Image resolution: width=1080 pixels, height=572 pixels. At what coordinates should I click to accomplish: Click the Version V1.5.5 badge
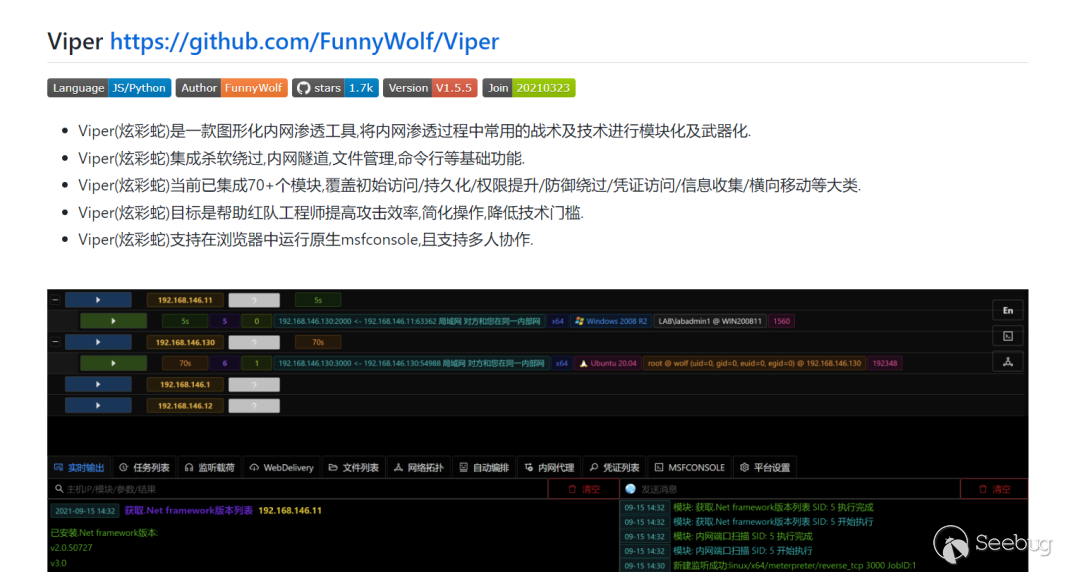(430, 88)
